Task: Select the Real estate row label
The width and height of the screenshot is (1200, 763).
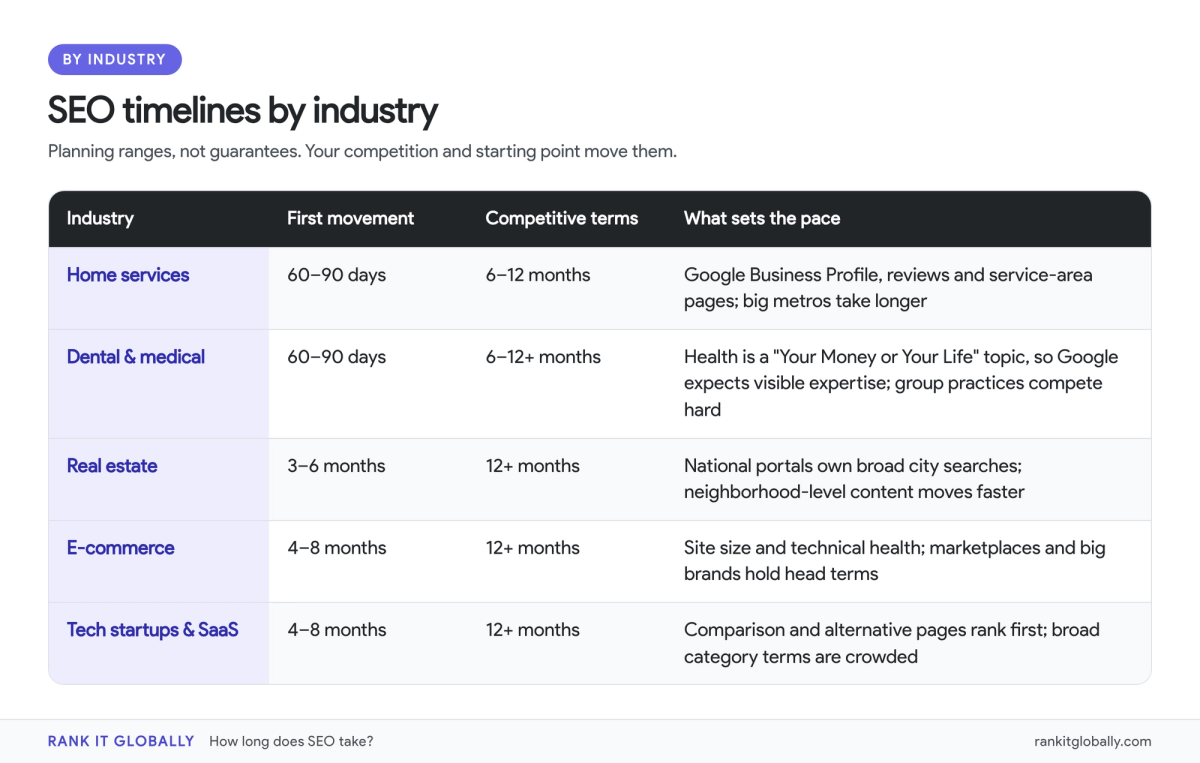Action: click(x=112, y=466)
